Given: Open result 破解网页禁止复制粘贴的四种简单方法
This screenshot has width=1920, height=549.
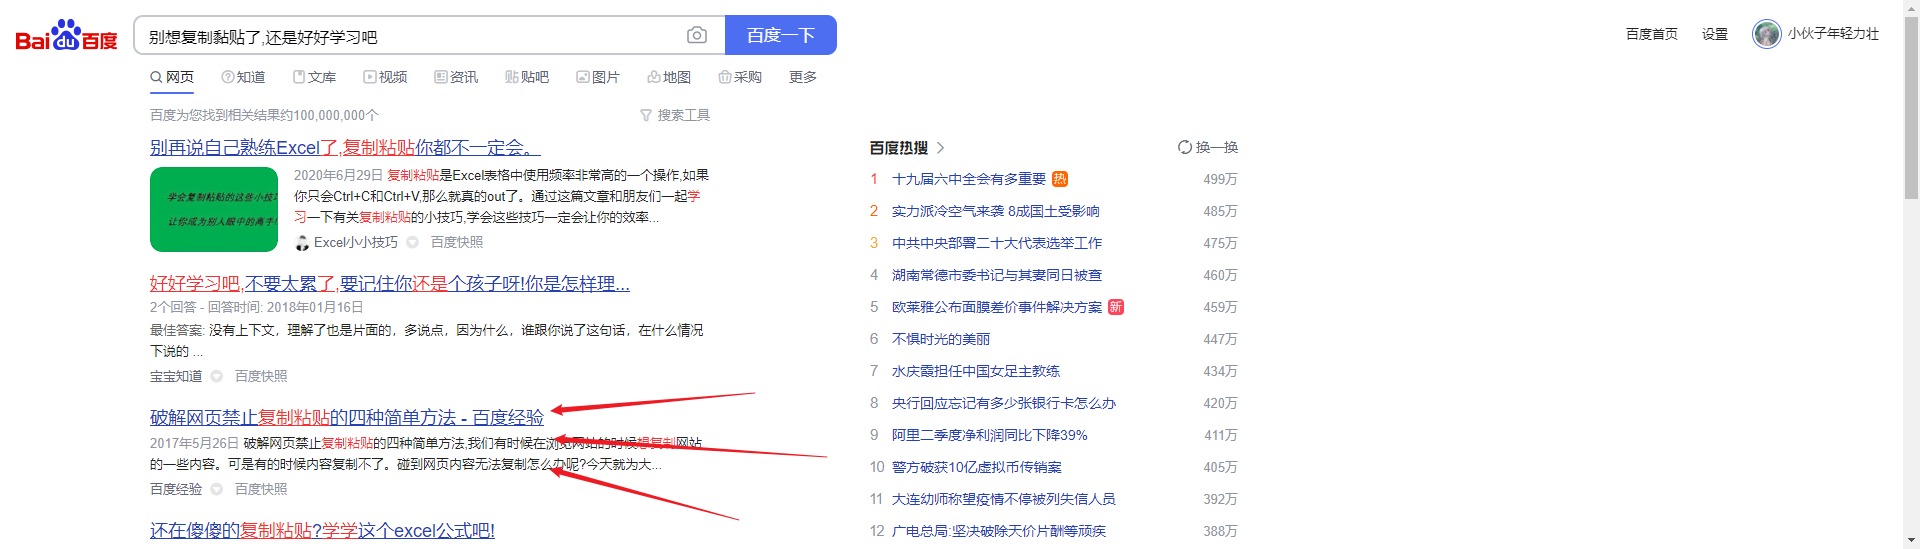Looking at the screenshot, I should pos(347,418).
